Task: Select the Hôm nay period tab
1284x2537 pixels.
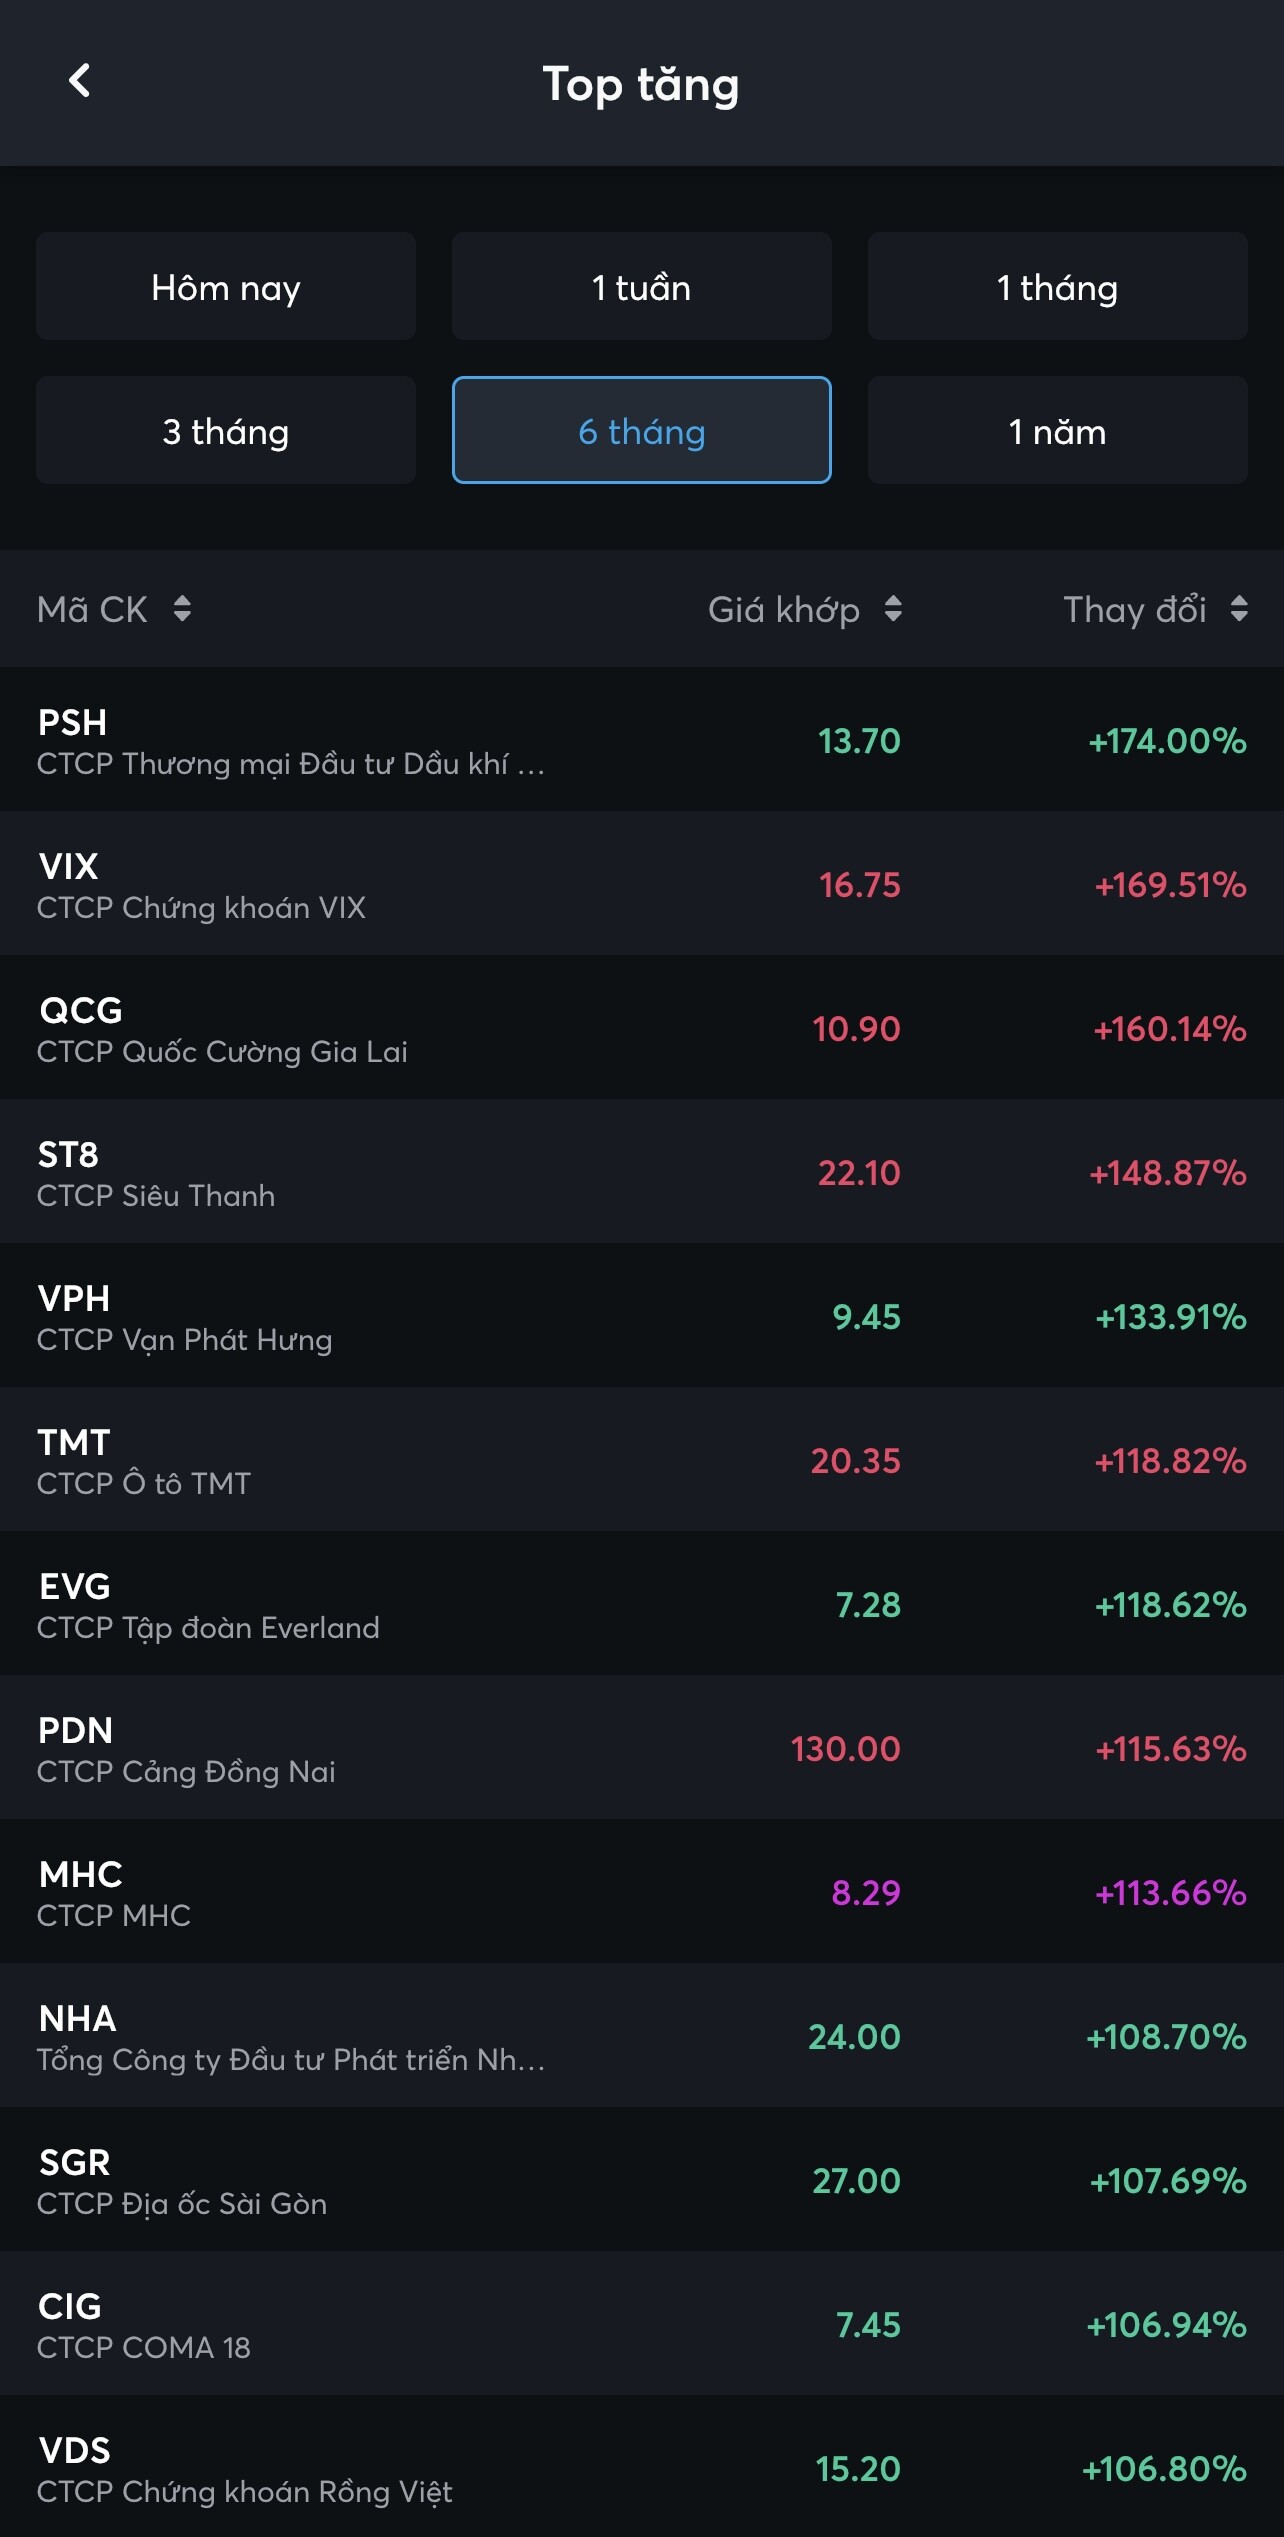Action: [226, 287]
